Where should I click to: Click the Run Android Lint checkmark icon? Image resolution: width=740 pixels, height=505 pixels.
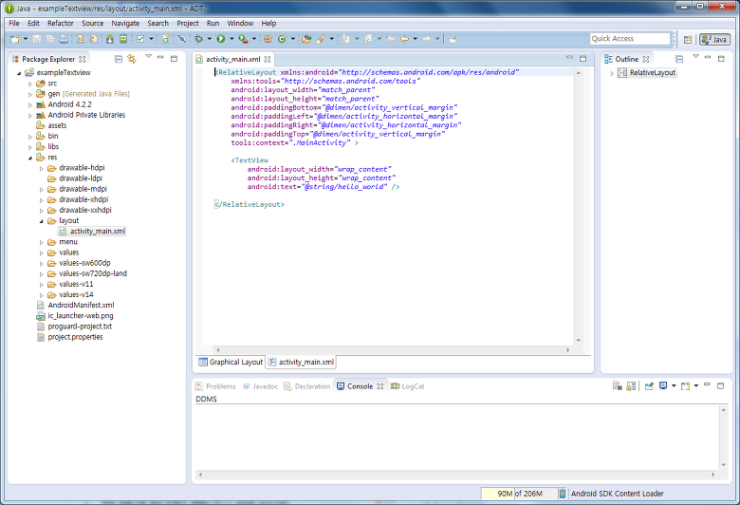pos(140,39)
